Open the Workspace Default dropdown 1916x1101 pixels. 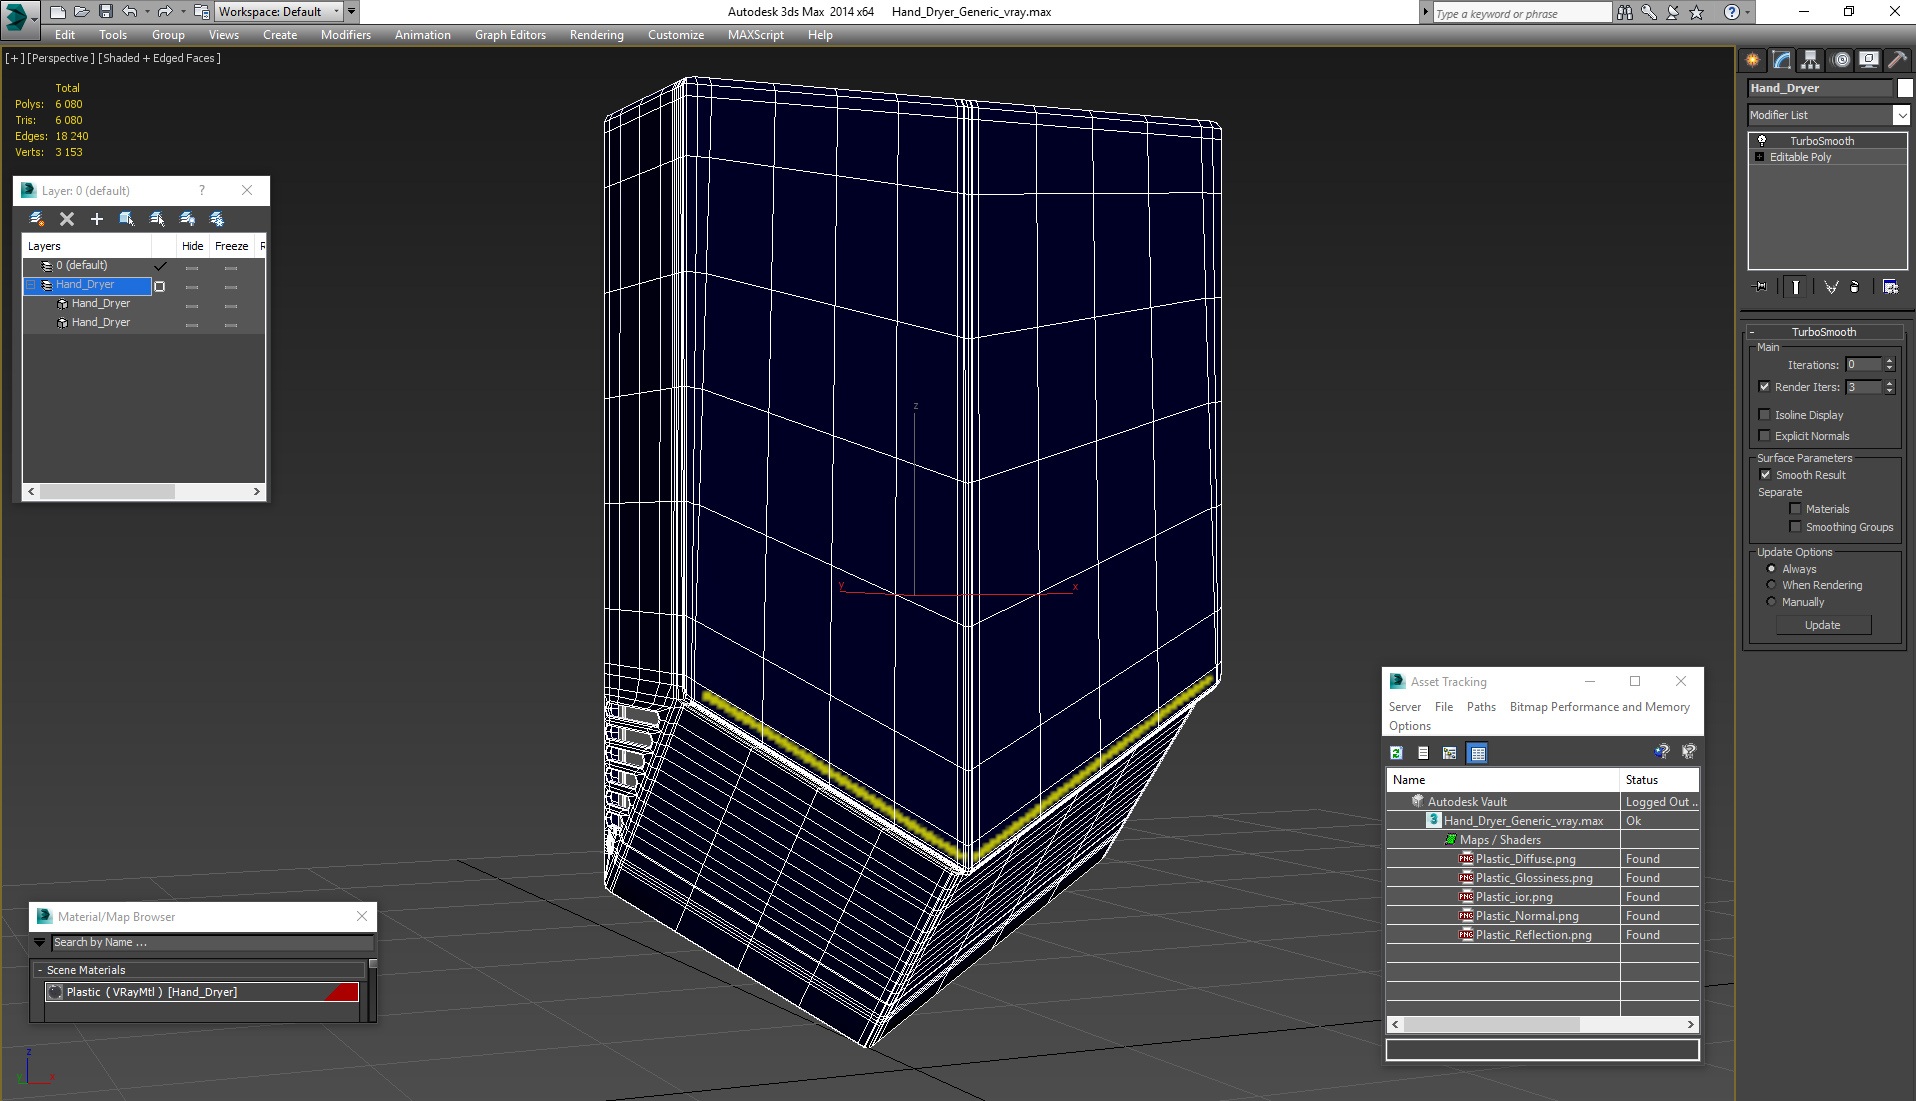click(x=279, y=12)
